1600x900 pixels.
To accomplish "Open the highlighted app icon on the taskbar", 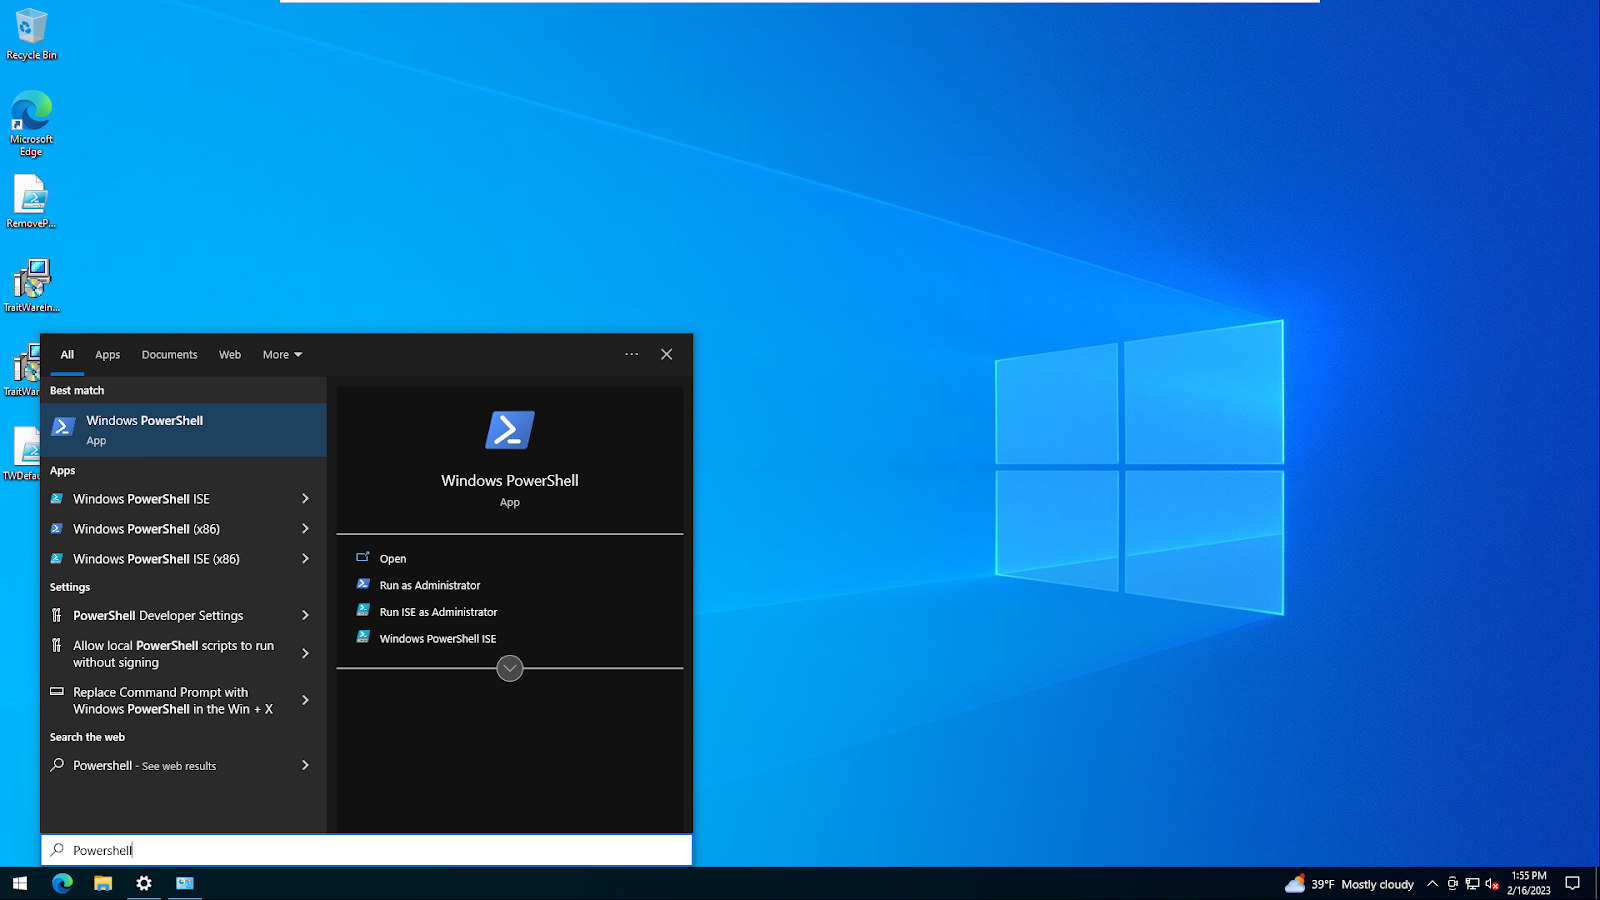I will (185, 883).
